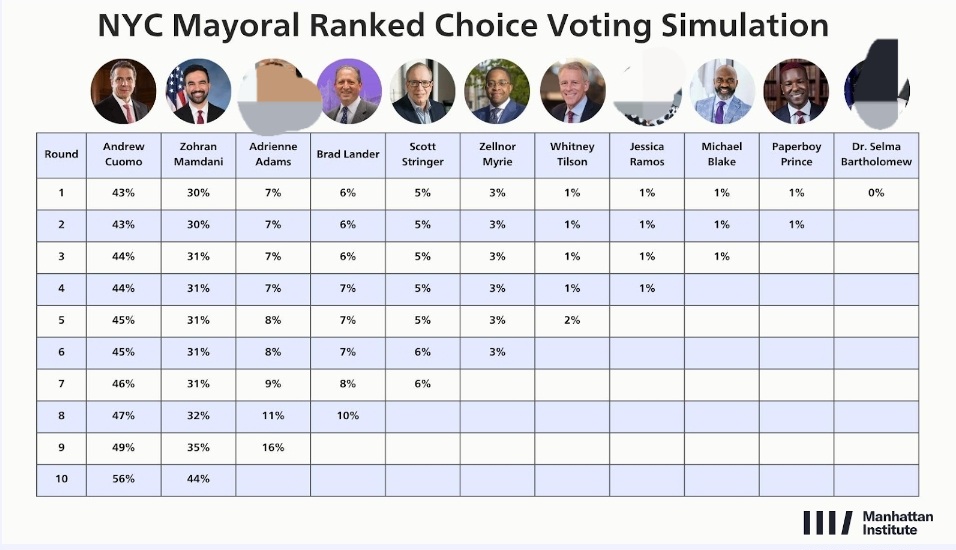Click Mamdani's 44% final round cell
The height and width of the screenshot is (550, 956).
click(198, 479)
